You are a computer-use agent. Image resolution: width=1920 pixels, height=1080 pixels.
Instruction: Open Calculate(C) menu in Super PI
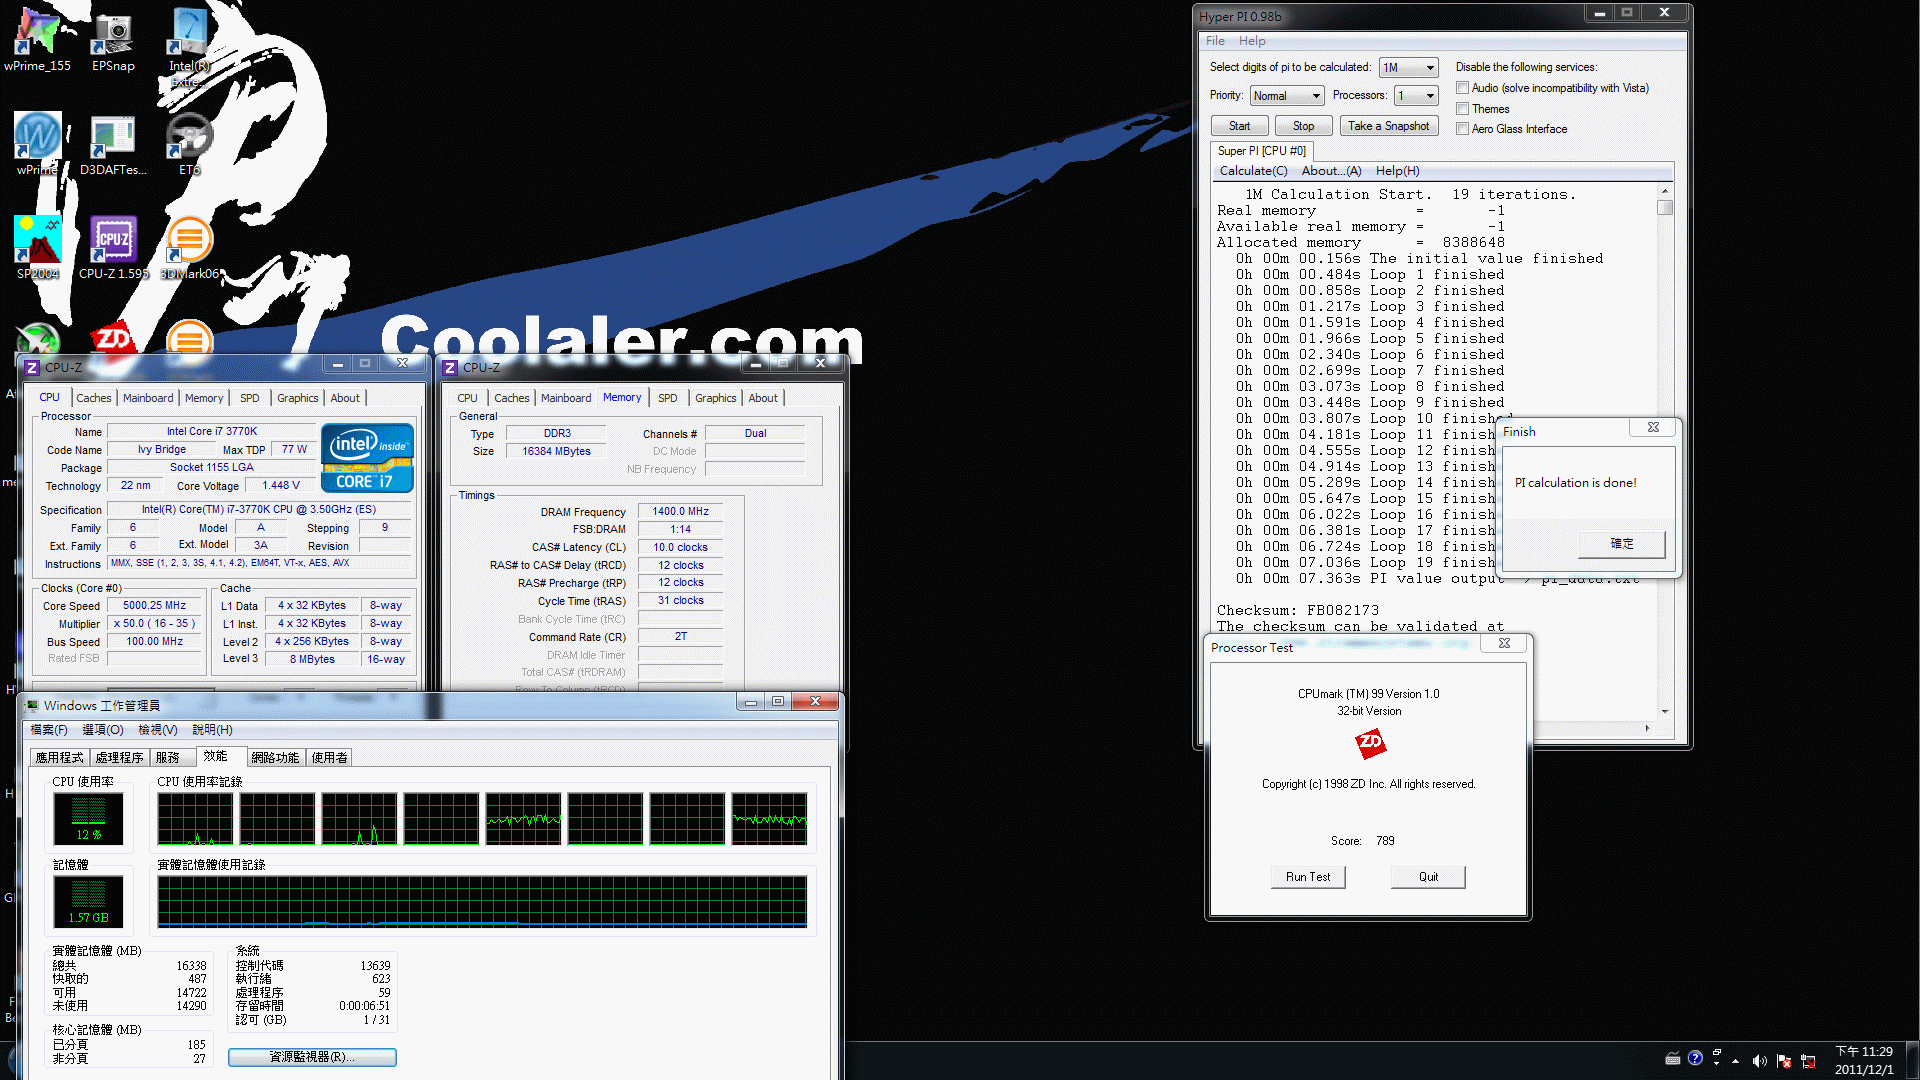click(1253, 171)
